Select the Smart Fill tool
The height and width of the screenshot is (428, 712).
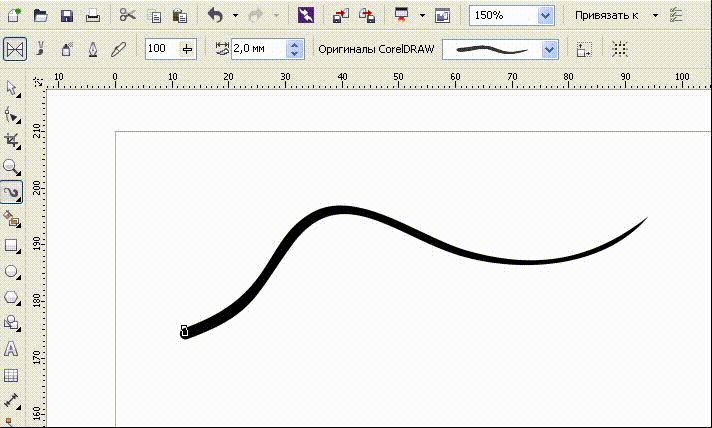pos(12,219)
